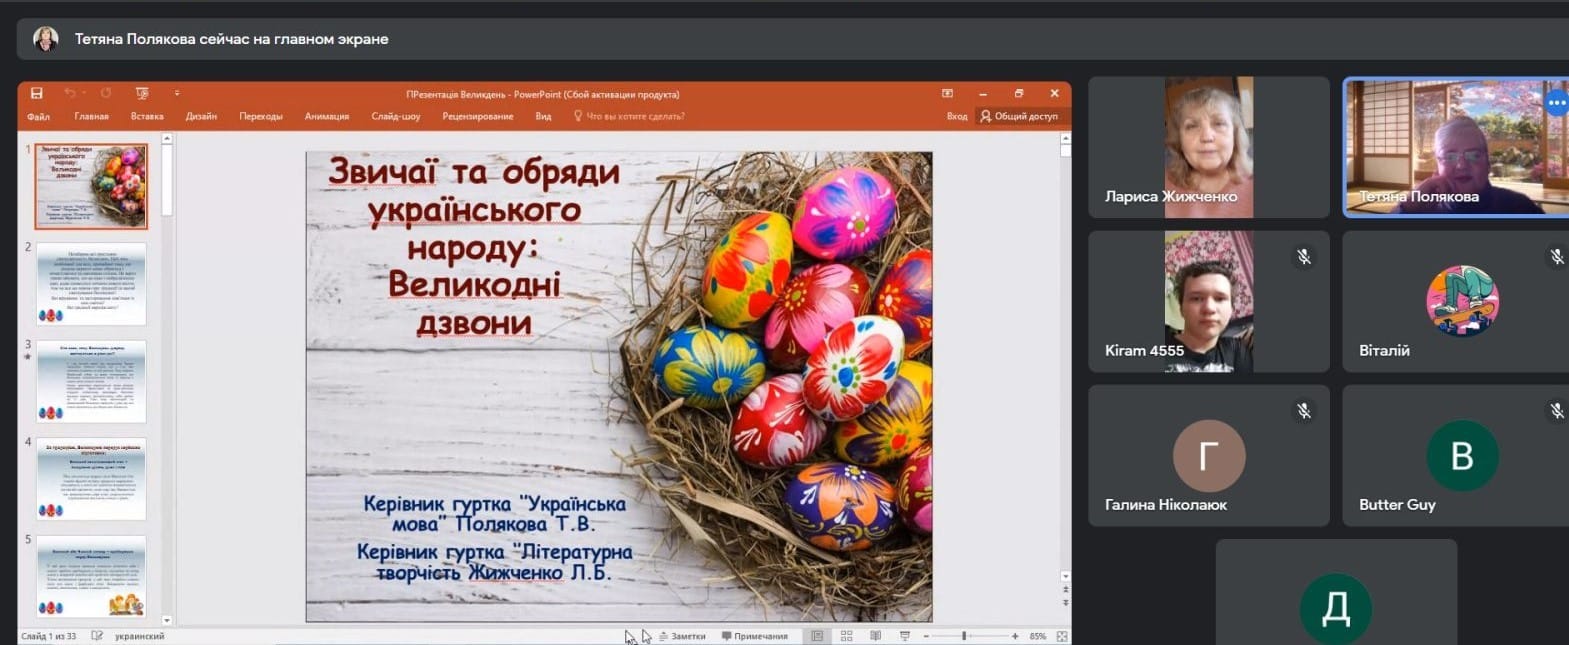
Task: Toggle the Заметки notes pane
Action: 682,636
